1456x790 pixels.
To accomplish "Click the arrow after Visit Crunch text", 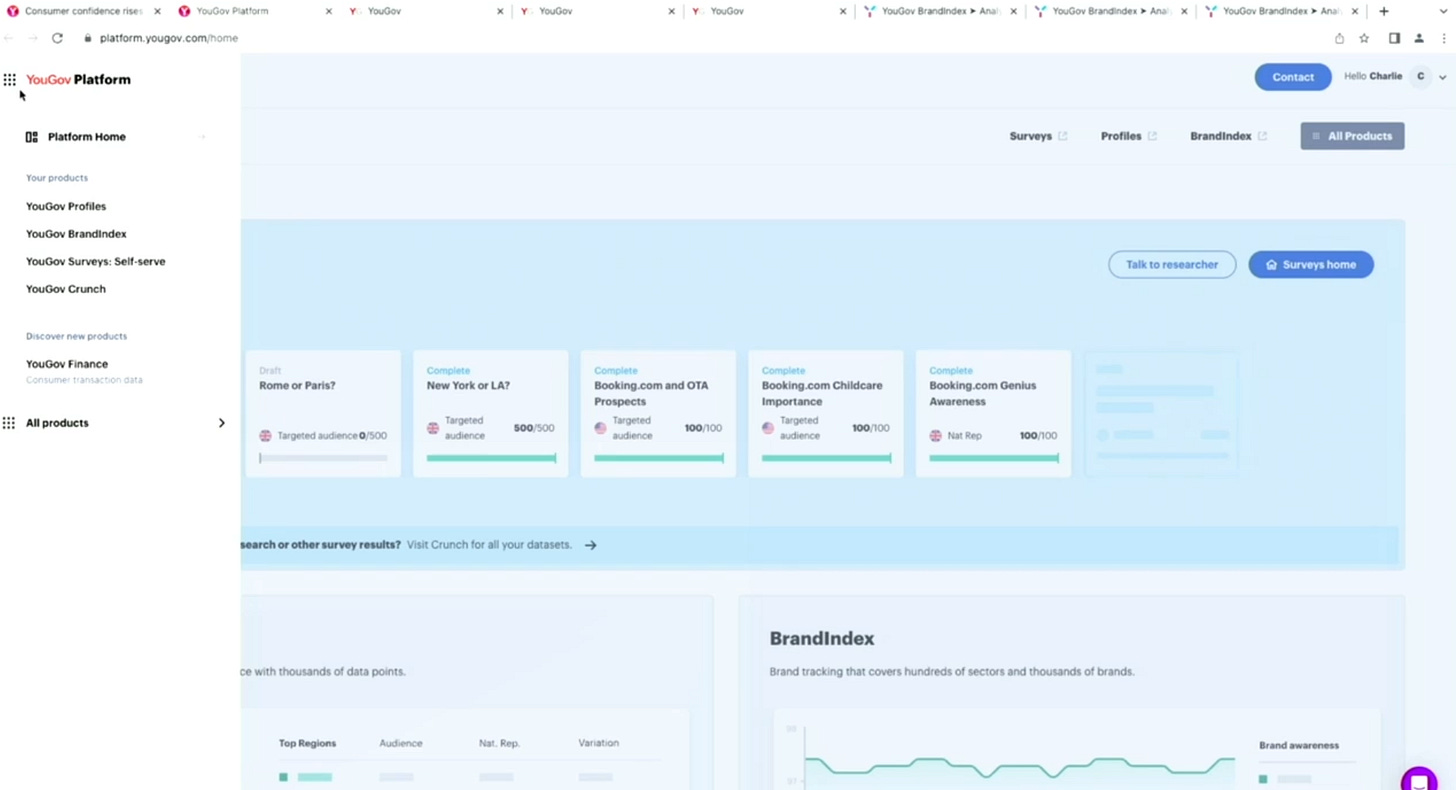I will point(590,545).
